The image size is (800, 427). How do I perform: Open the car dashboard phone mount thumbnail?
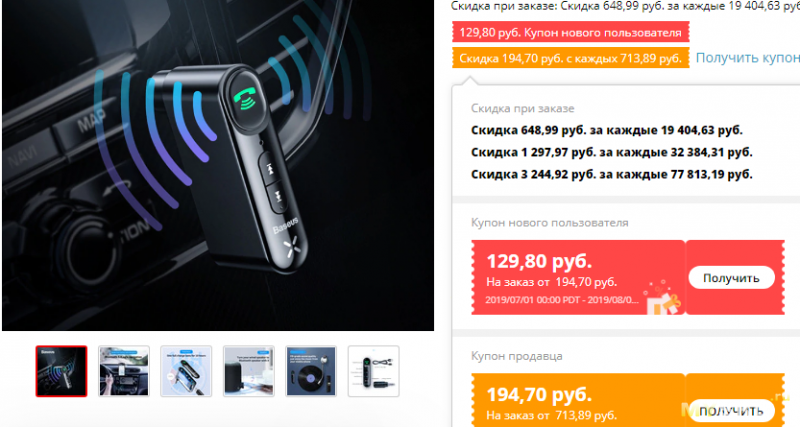tap(124, 371)
